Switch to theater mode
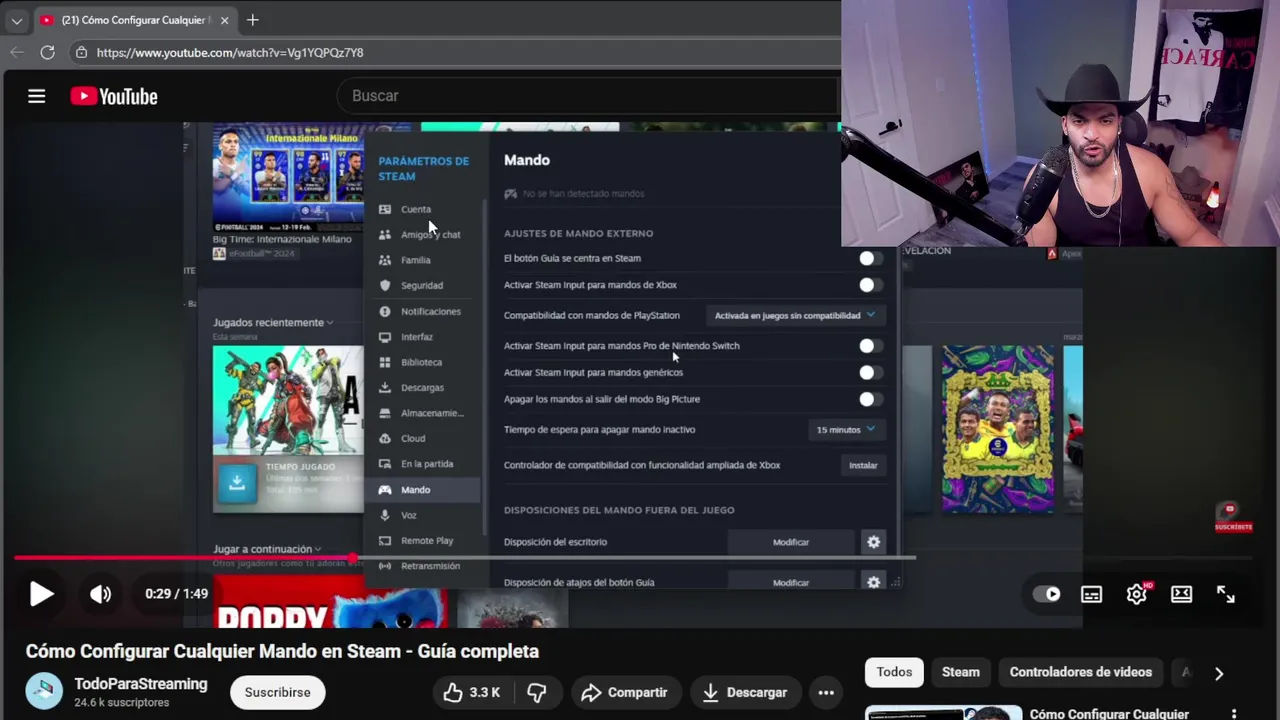Screen dimensions: 1280x720 [x=1181, y=594]
